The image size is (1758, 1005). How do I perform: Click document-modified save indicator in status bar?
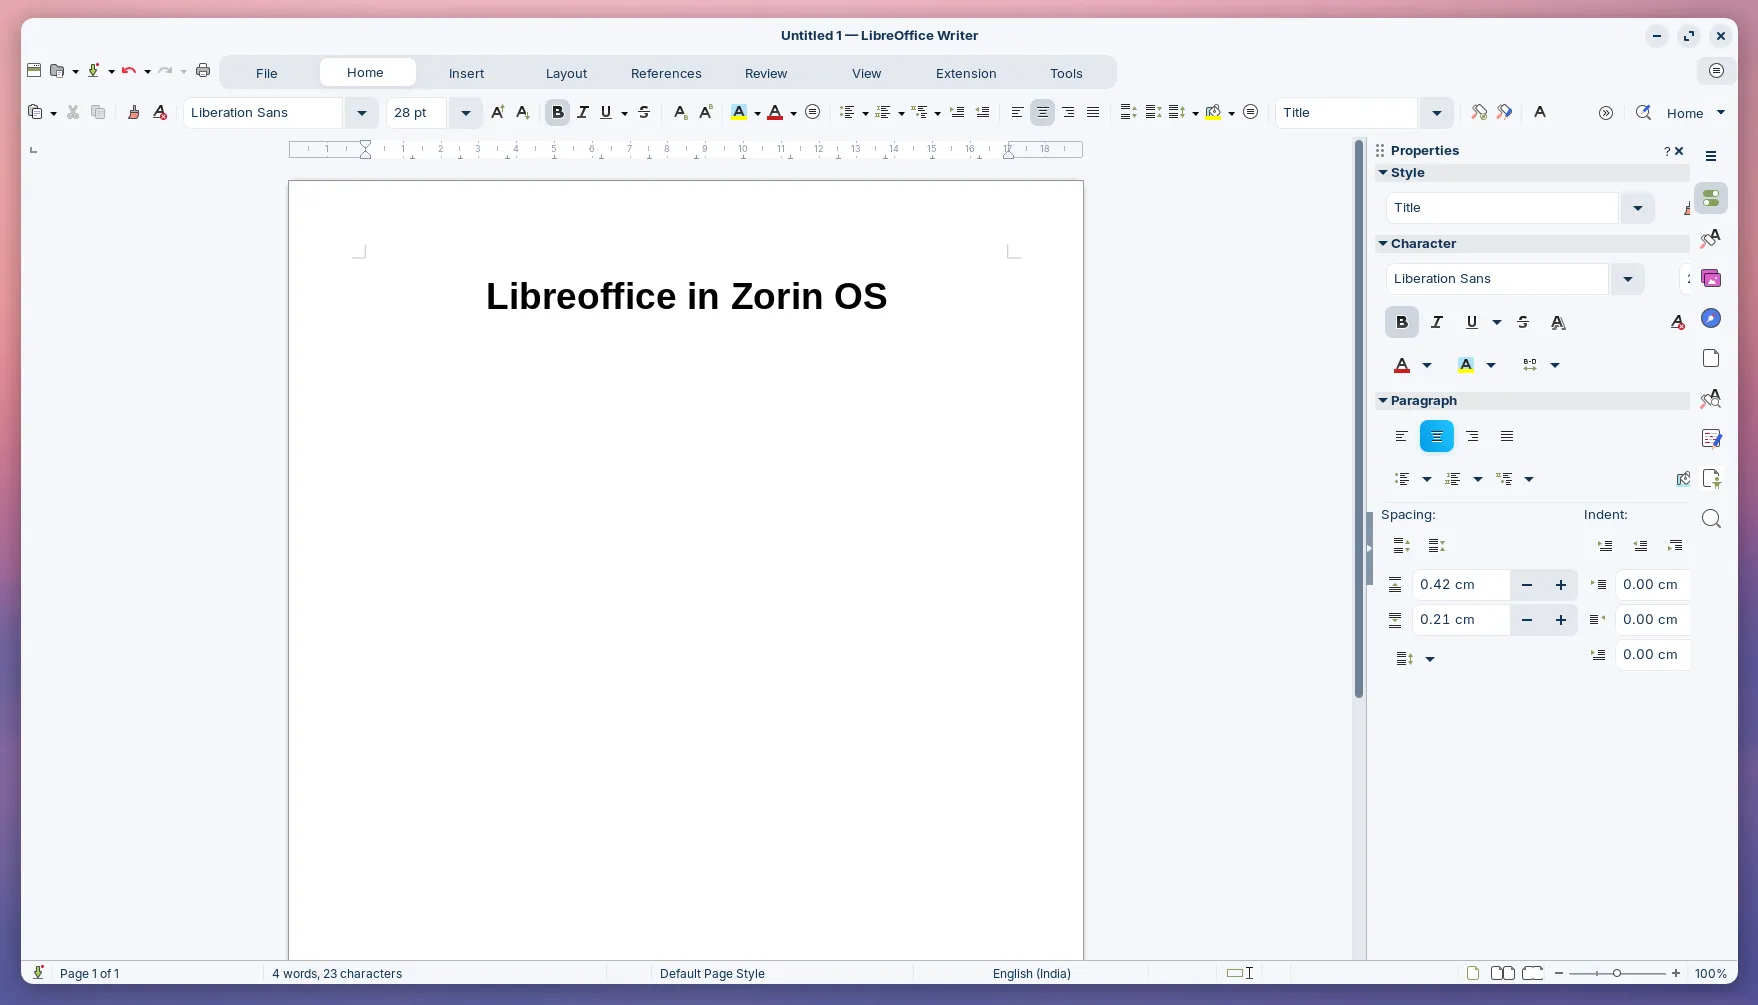[x=38, y=973]
